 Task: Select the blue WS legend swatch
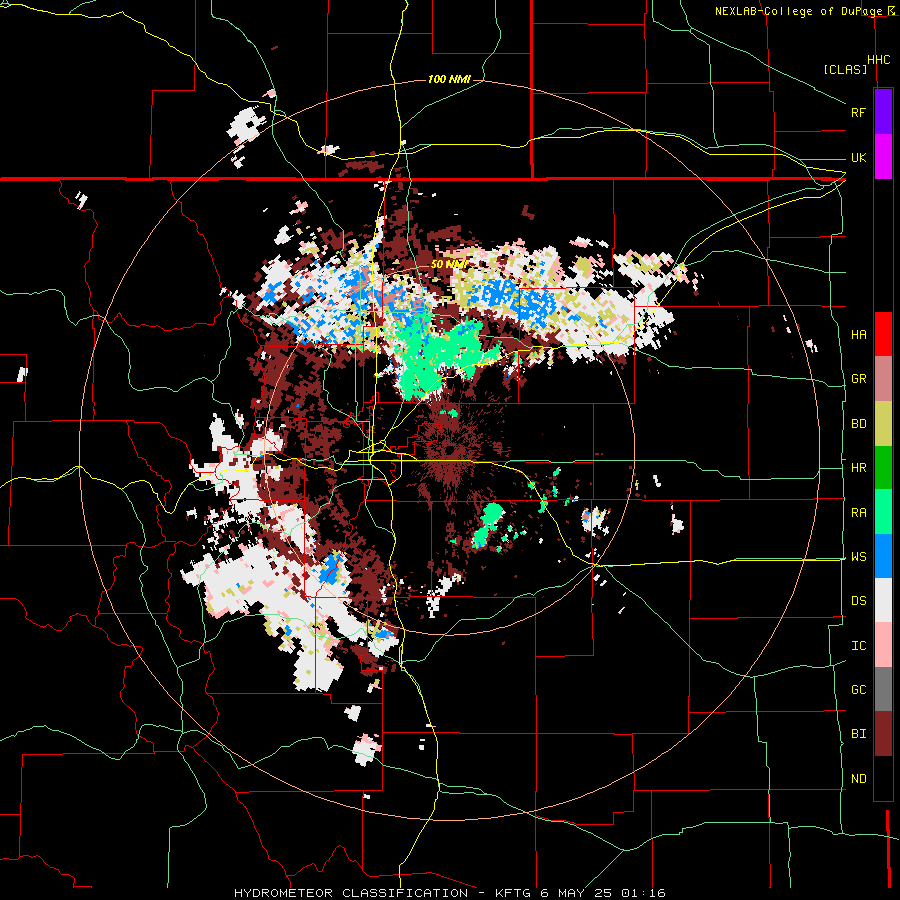click(x=883, y=556)
